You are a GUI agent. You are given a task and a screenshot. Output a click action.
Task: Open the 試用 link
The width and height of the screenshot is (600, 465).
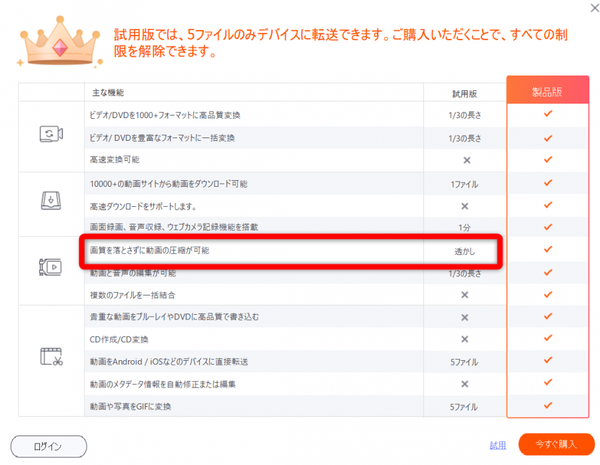pyautogui.click(x=498, y=445)
